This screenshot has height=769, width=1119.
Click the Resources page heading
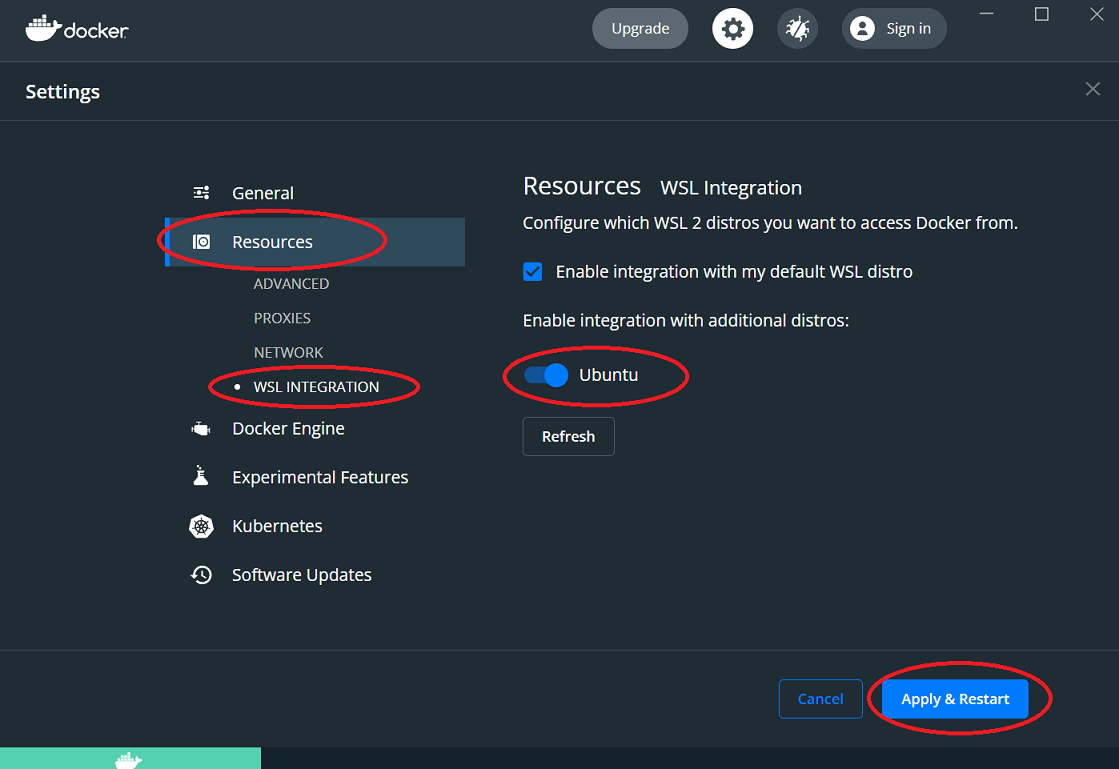582,186
